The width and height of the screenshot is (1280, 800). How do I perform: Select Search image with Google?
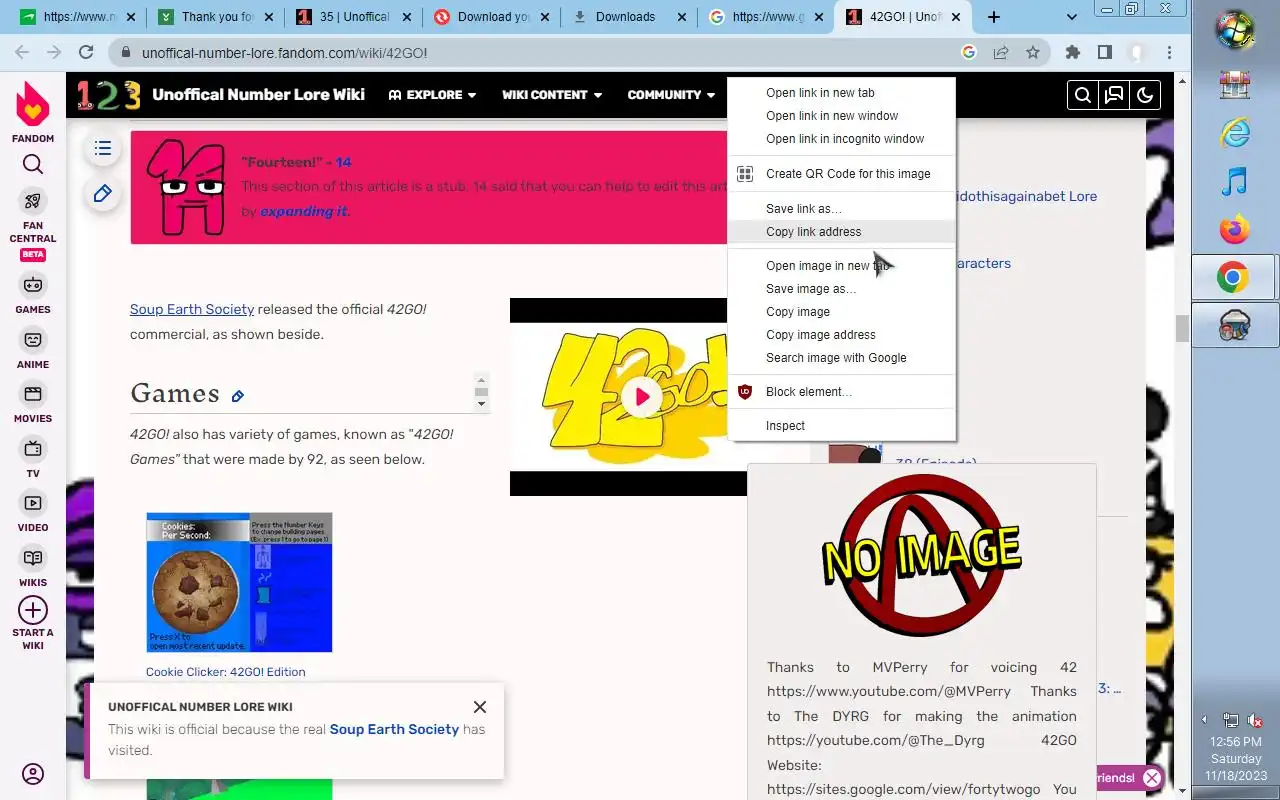tap(842, 358)
